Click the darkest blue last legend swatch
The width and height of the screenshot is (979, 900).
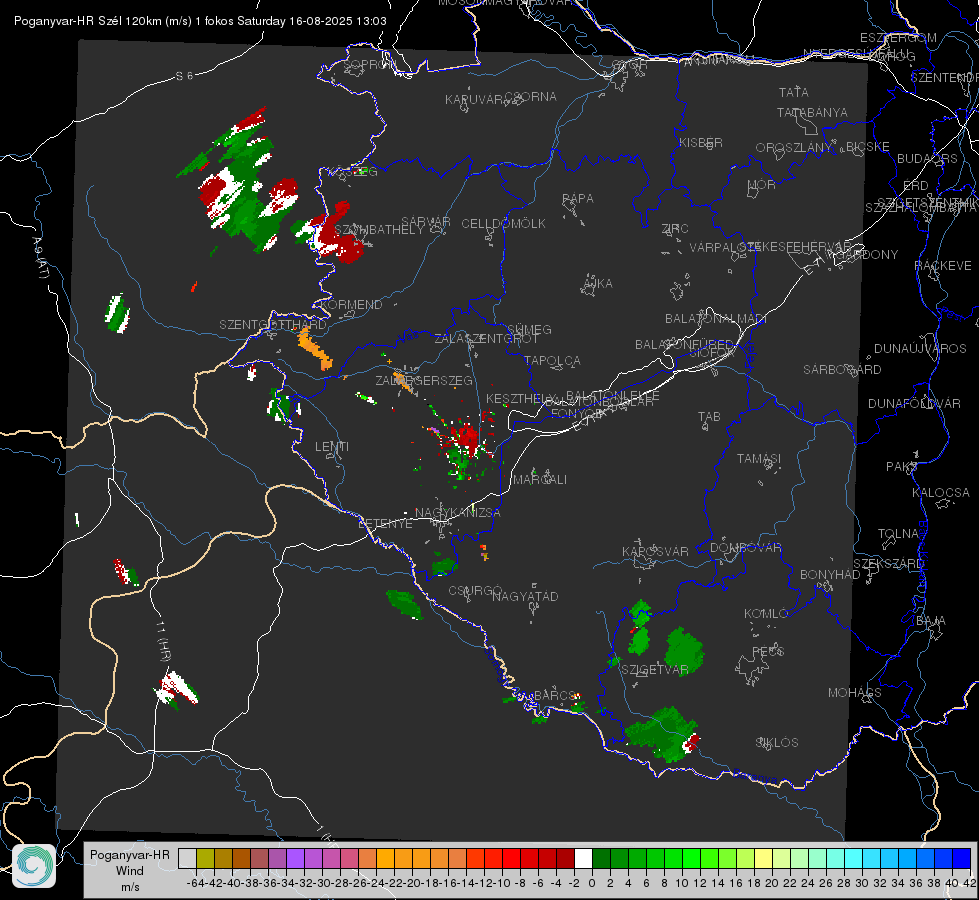(x=962, y=858)
